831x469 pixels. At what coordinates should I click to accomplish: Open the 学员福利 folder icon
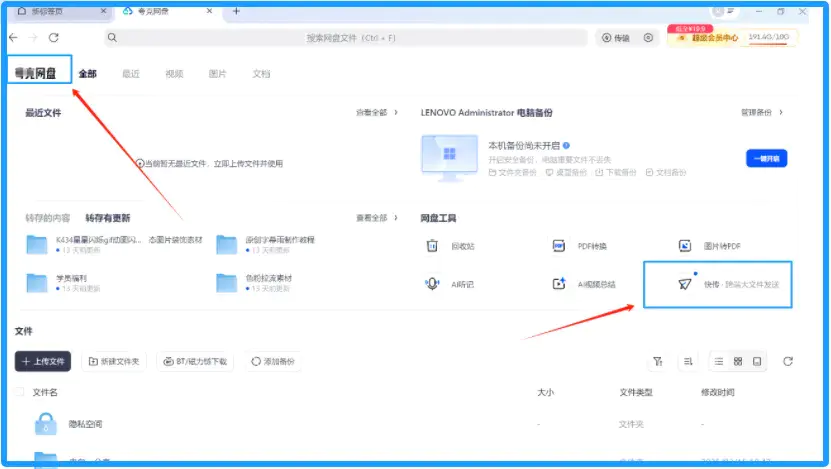pos(37,283)
